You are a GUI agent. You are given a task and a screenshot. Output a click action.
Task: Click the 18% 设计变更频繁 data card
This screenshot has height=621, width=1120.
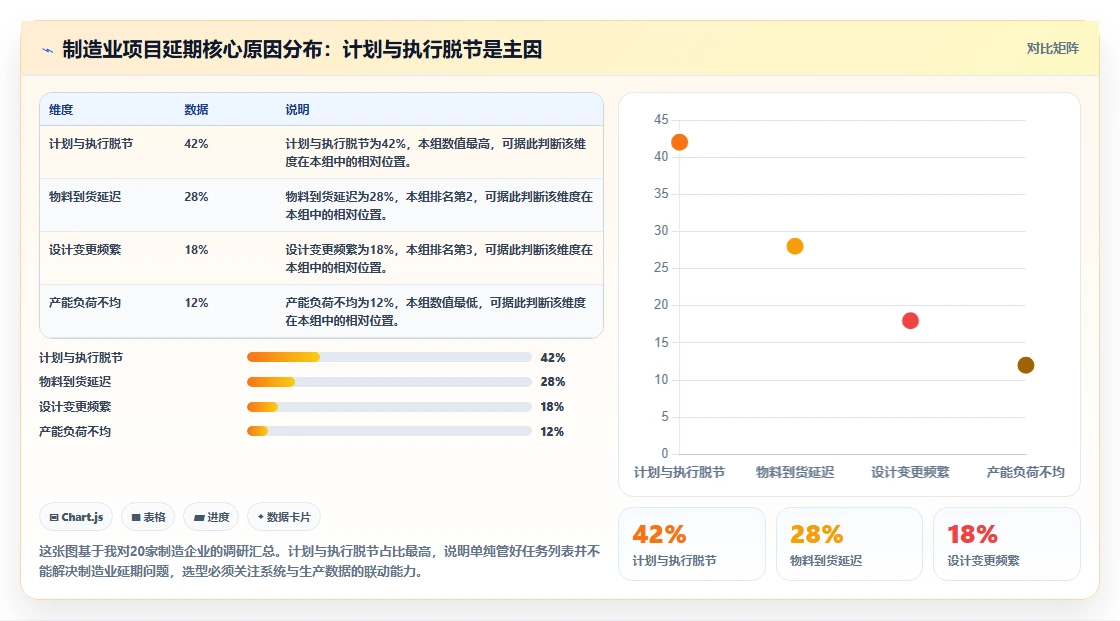pos(1006,544)
